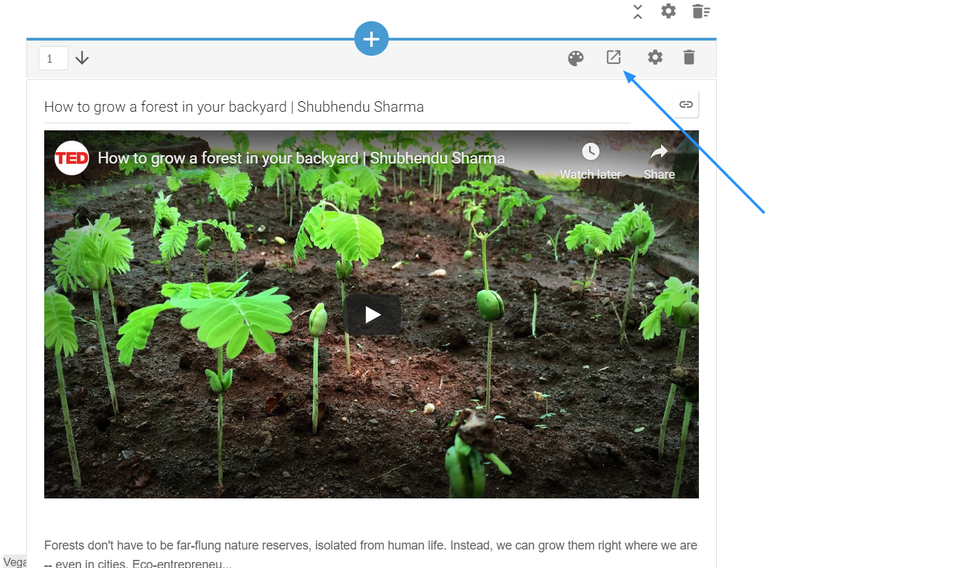Click the open in new window icon
This screenshot has width=980, height=568.
coord(614,58)
